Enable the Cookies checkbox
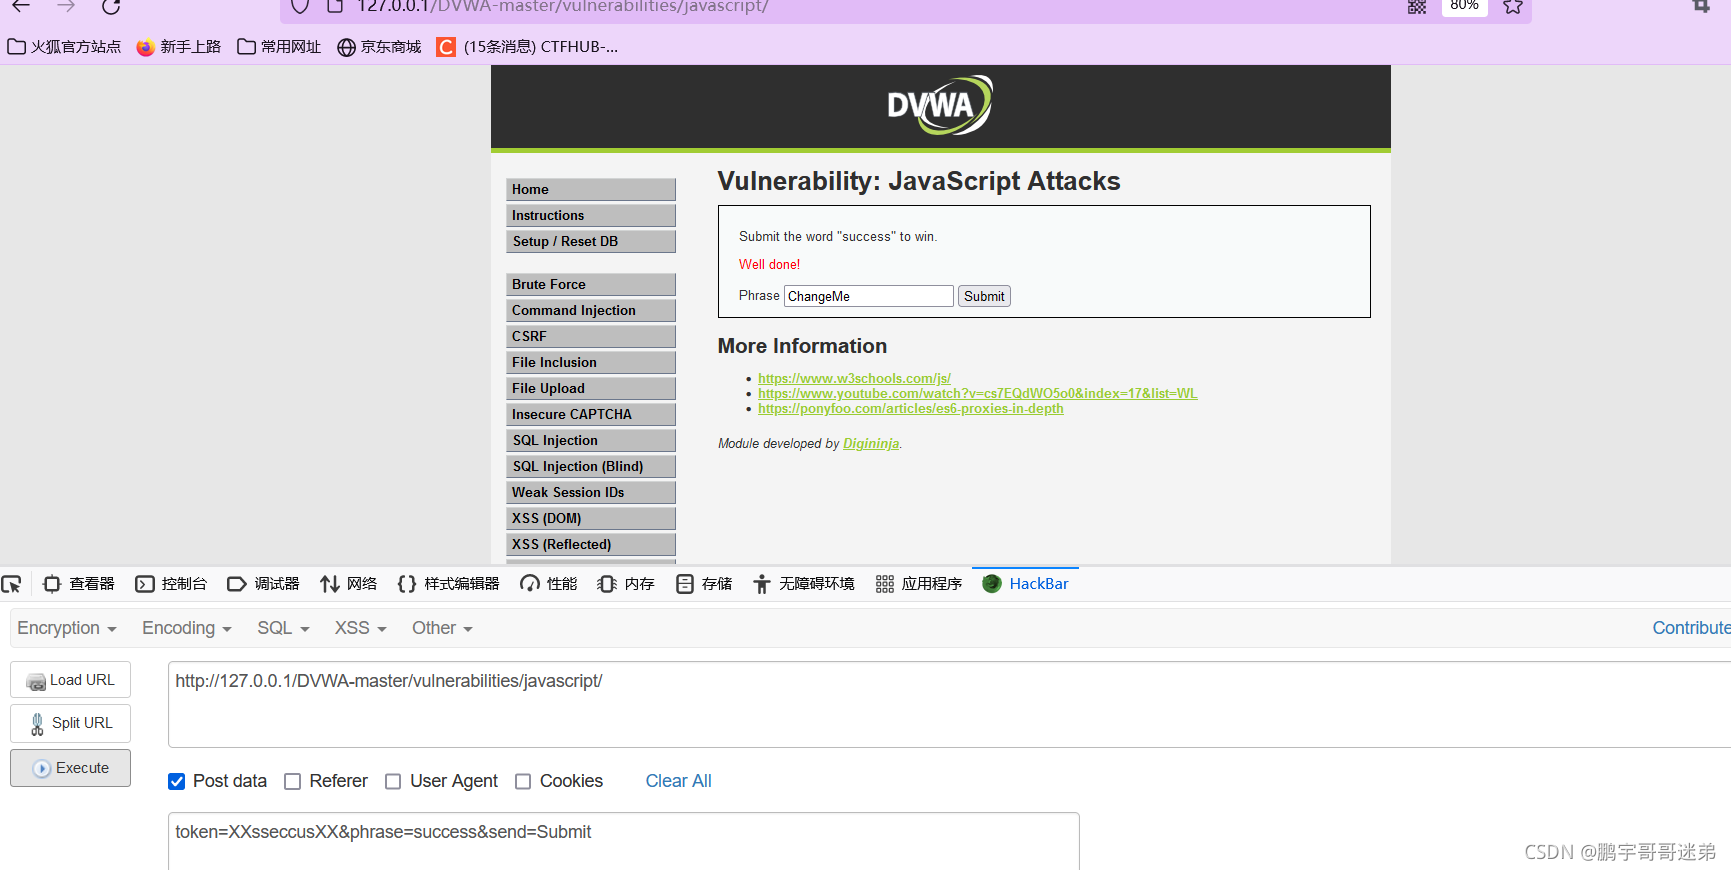Screen dimensions: 1731x870 coord(523,782)
